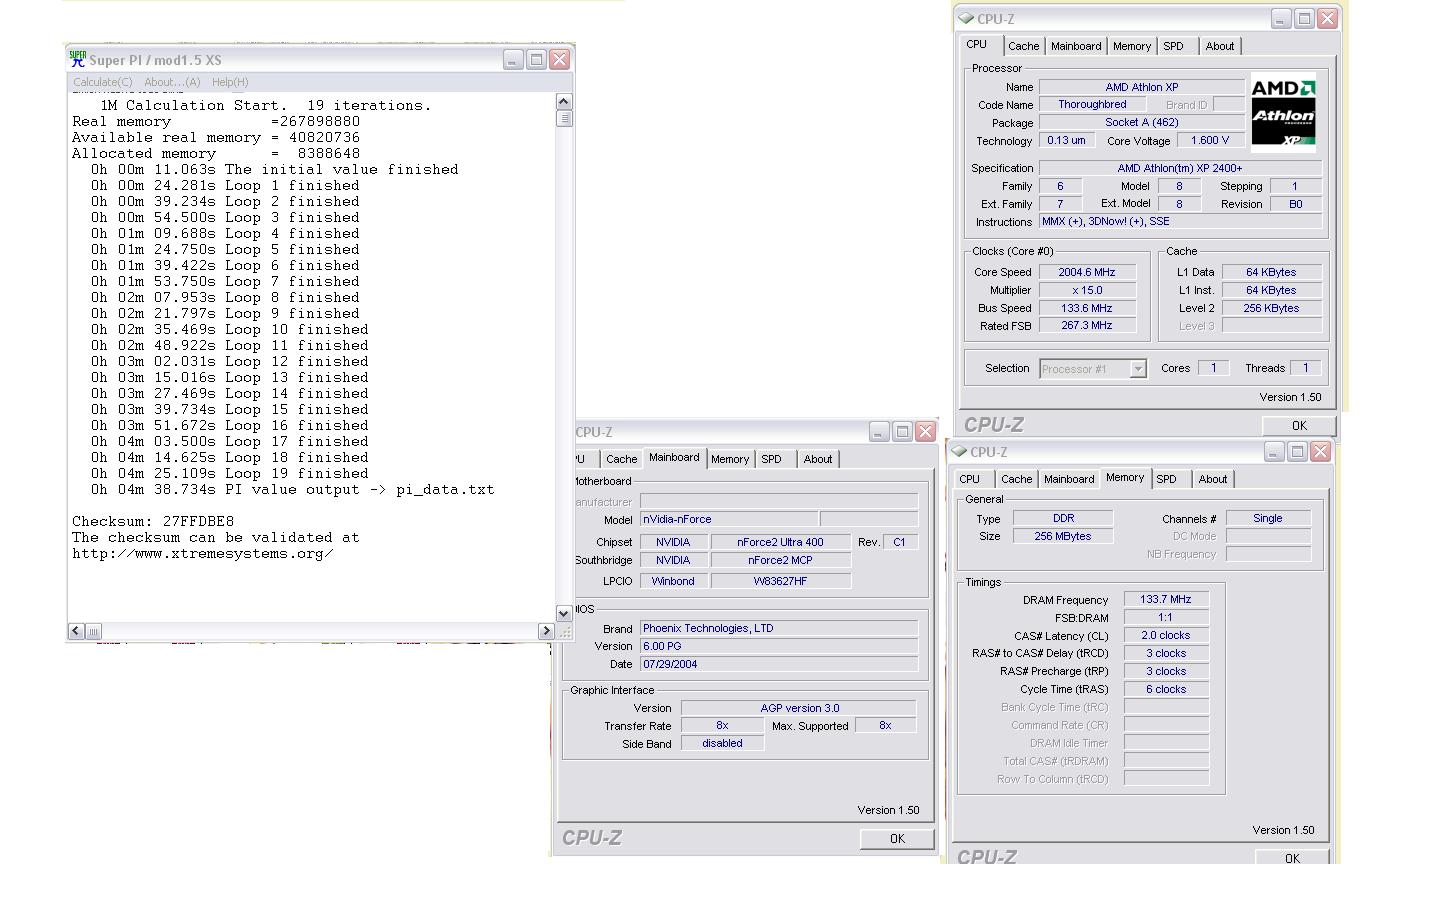Image resolution: width=1440 pixels, height=900 pixels.
Task: Click the AMD Athlon XP logo
Action: (x=1283, y=113)
